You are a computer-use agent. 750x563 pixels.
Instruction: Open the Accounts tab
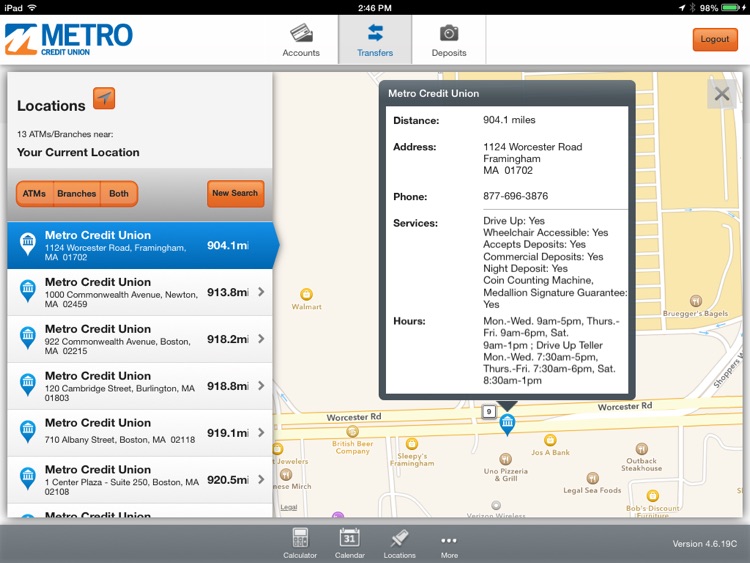pos(301,40)
